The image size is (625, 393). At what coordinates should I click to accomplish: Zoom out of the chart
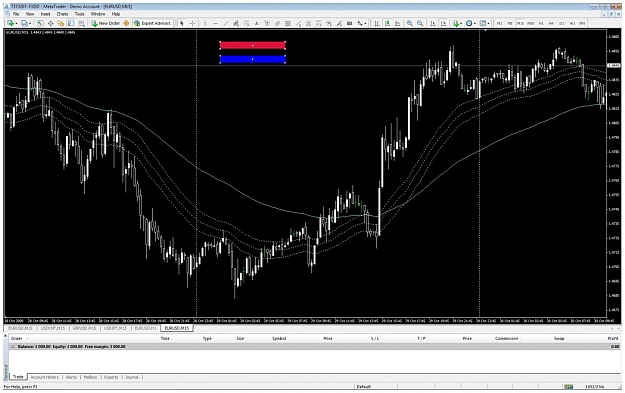pyautogui.click(x=420, y=23)
